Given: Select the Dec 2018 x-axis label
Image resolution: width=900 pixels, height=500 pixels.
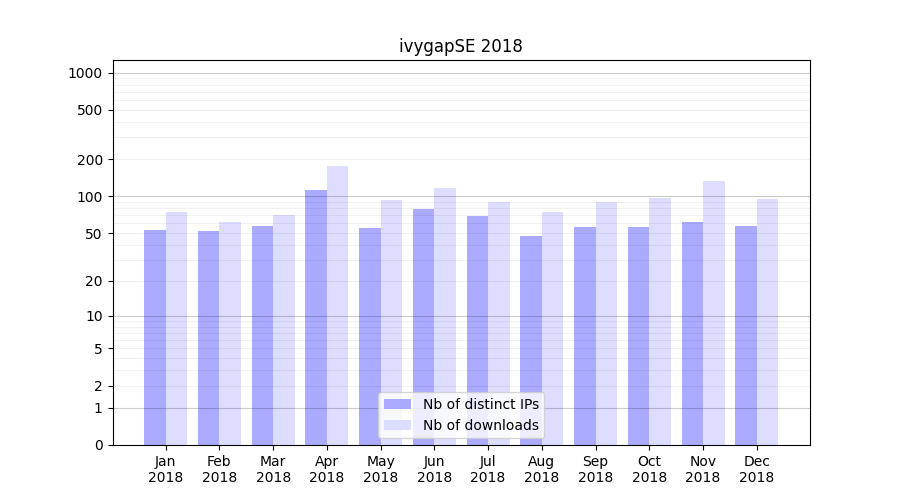Looking at the screenshot, I should point(756,469).
